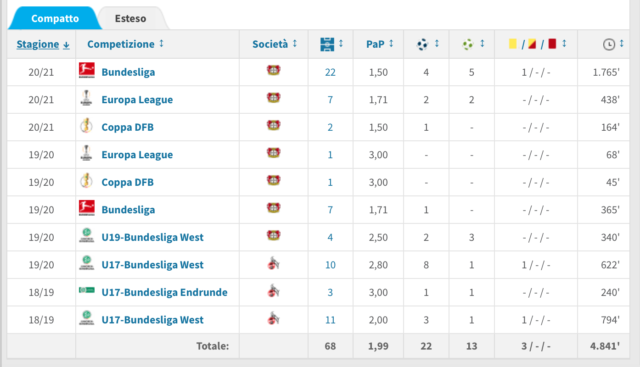Sort by the yellow and red cards icons
Screen dimensions: 640x367
(533, 44)
